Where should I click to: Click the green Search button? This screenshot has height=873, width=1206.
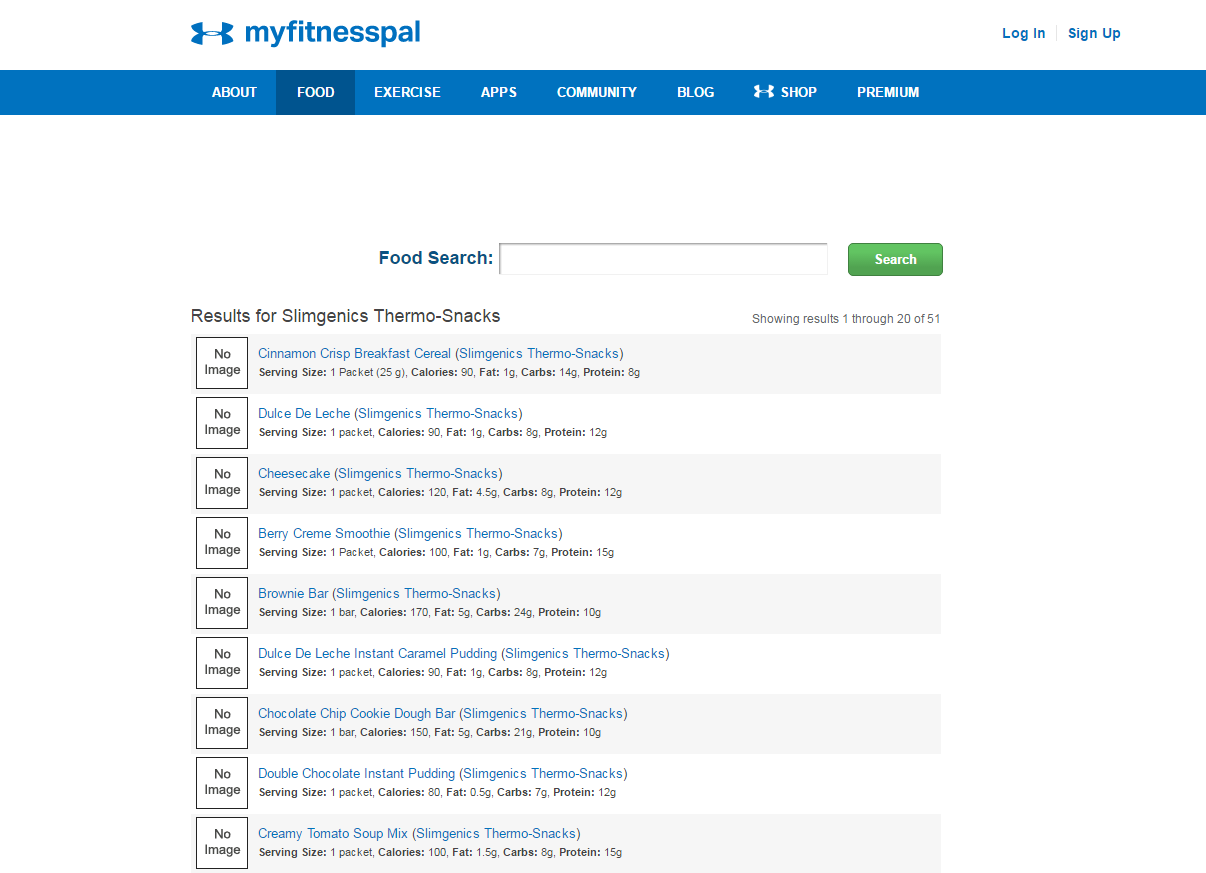click(x=895, y=259)
